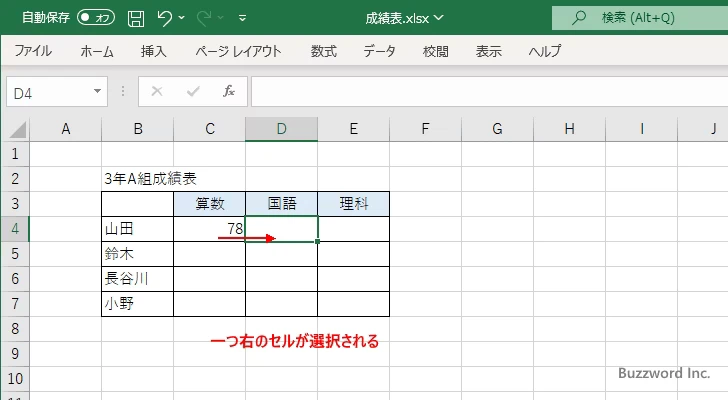
Task: Click the fill handle of cell D4
Action: click(318, 241)
